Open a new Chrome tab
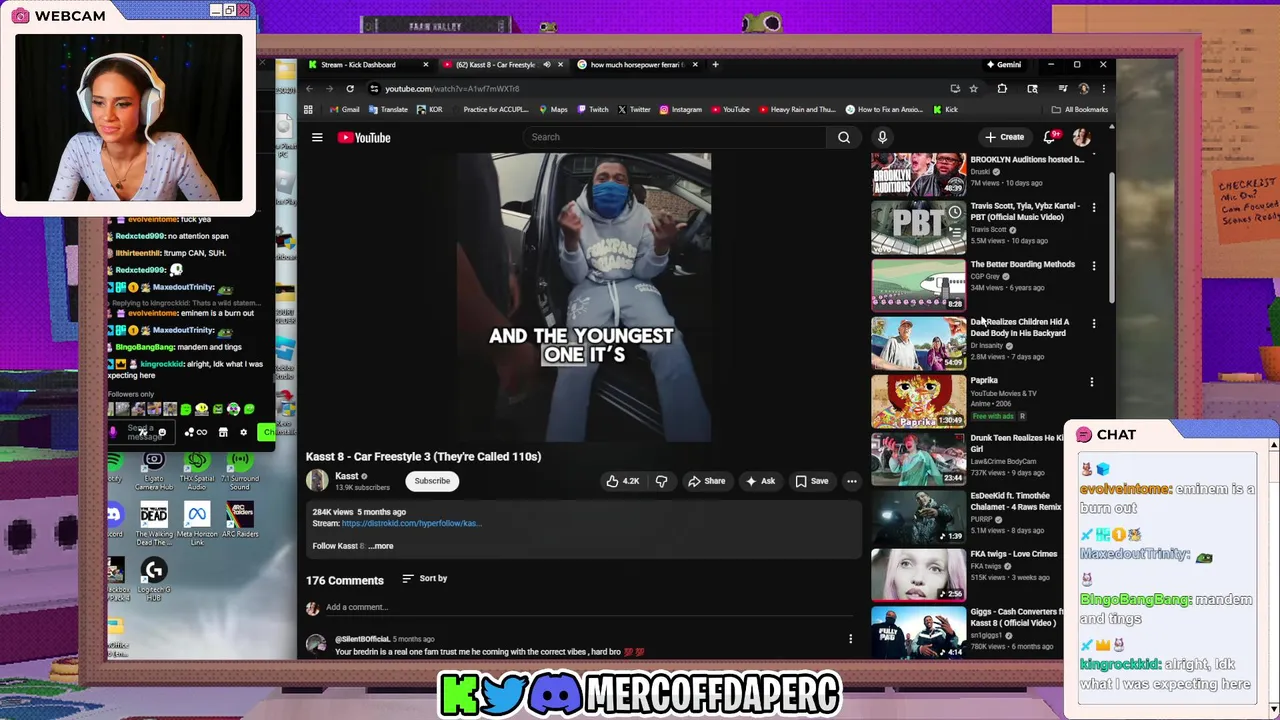 pos(715,65)
